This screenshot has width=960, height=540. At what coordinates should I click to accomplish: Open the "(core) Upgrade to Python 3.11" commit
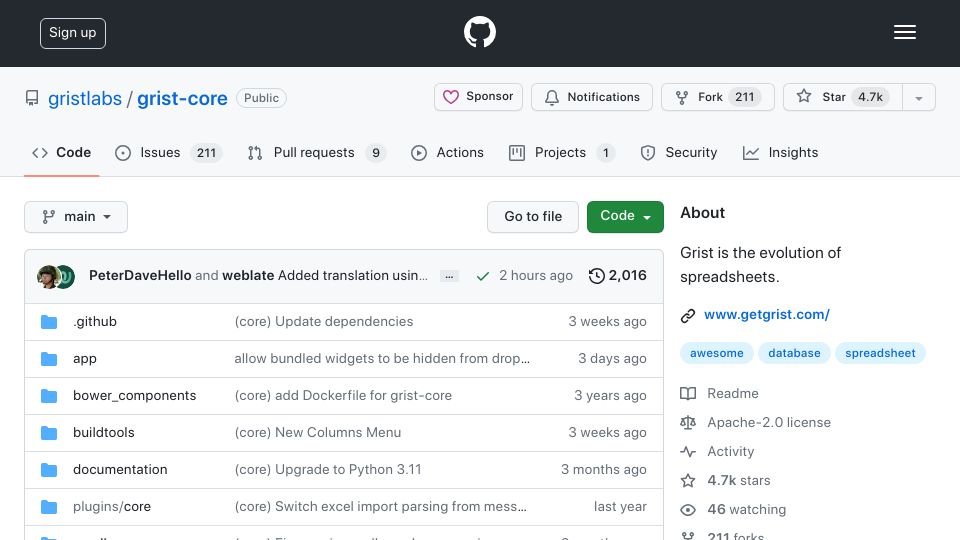[328, 470]
